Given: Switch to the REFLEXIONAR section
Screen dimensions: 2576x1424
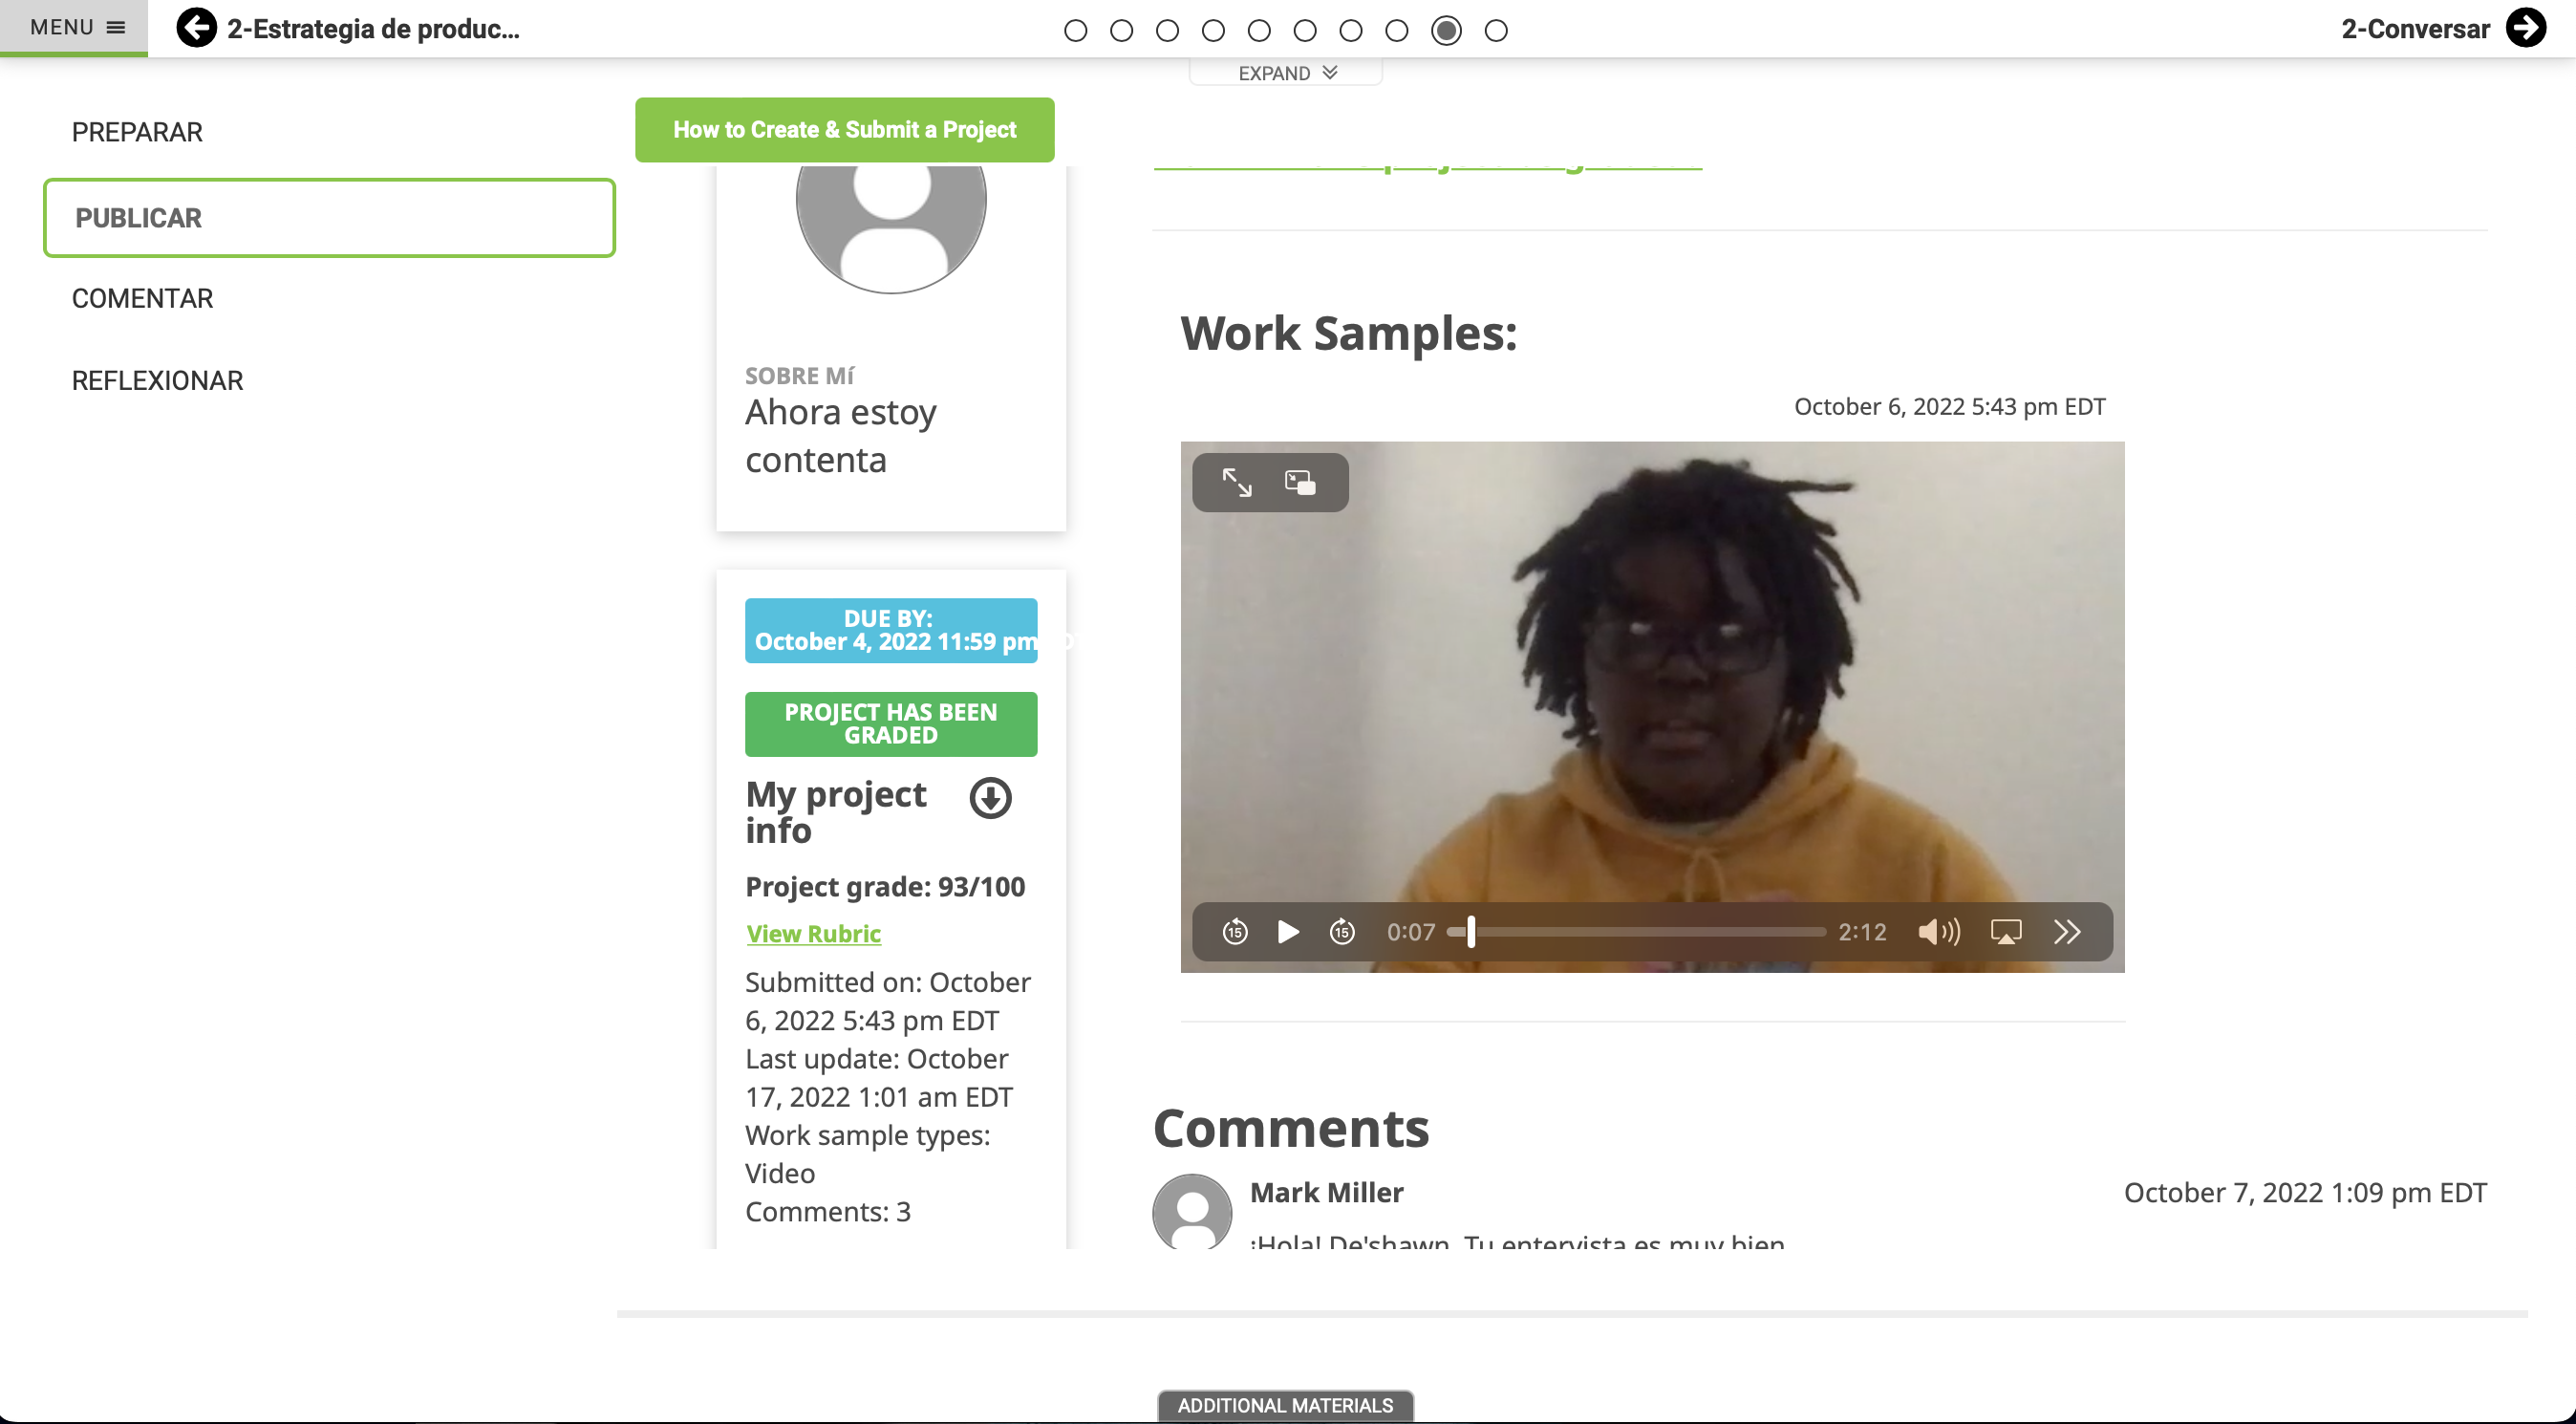Looking at the screenshot, I should tap(157, 380).
